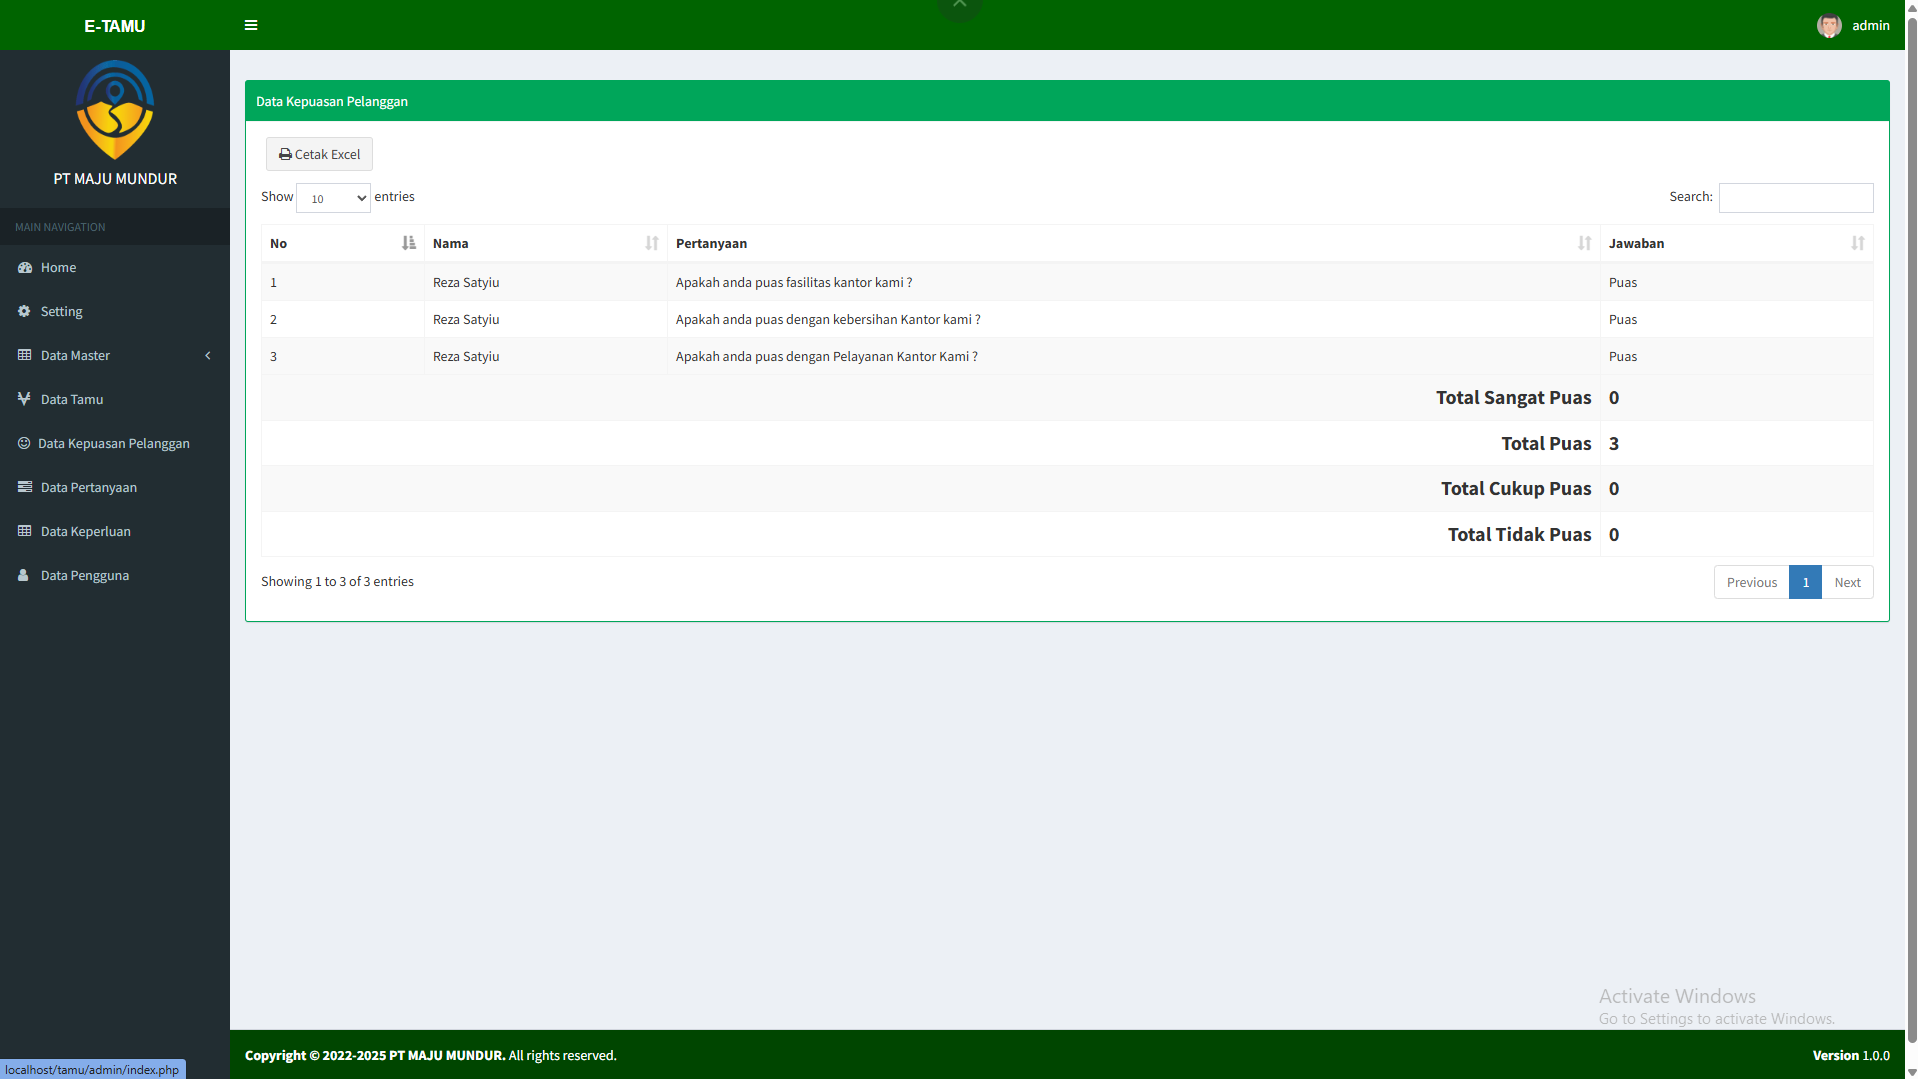The width and height of the screenshot is (1918, 1079).
Task: Click the Data Pengguna user icon
Action: pyautogui.click(x=24, y=575)
